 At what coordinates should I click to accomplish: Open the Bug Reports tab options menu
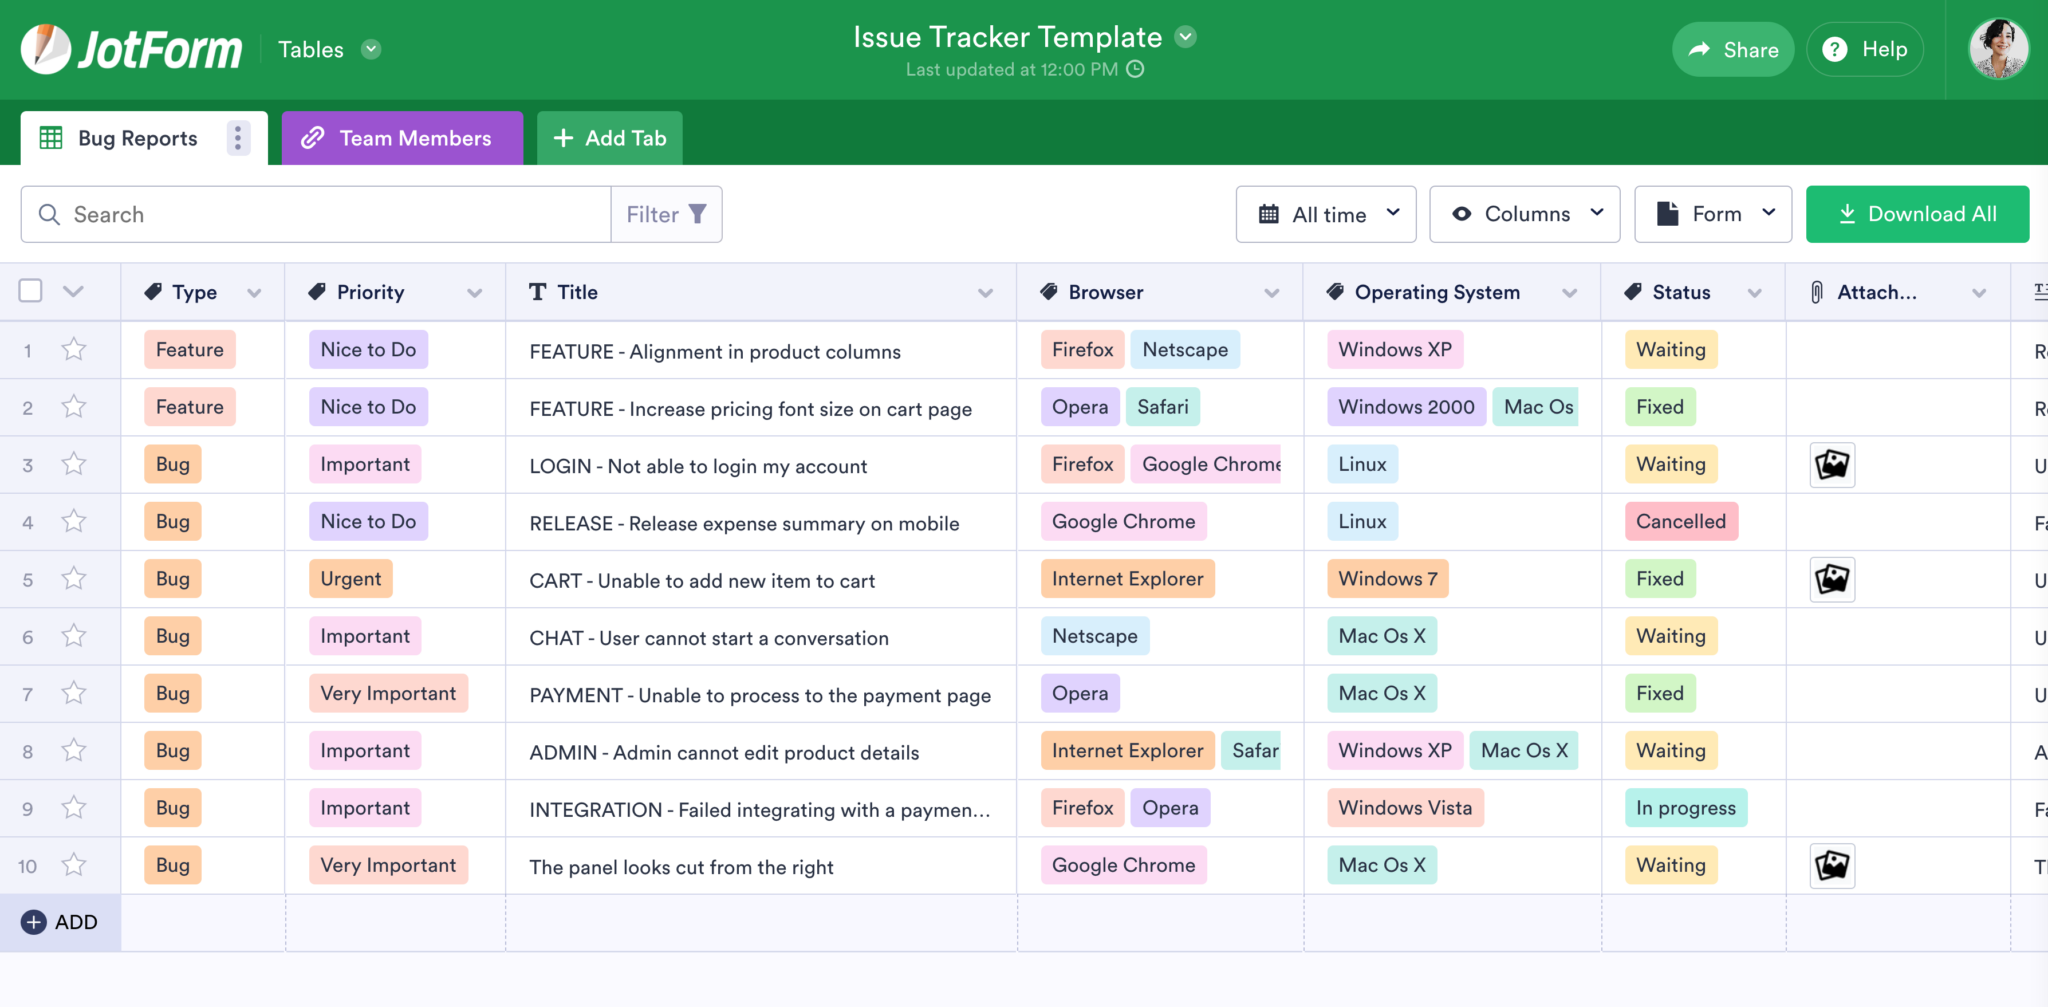238,138
